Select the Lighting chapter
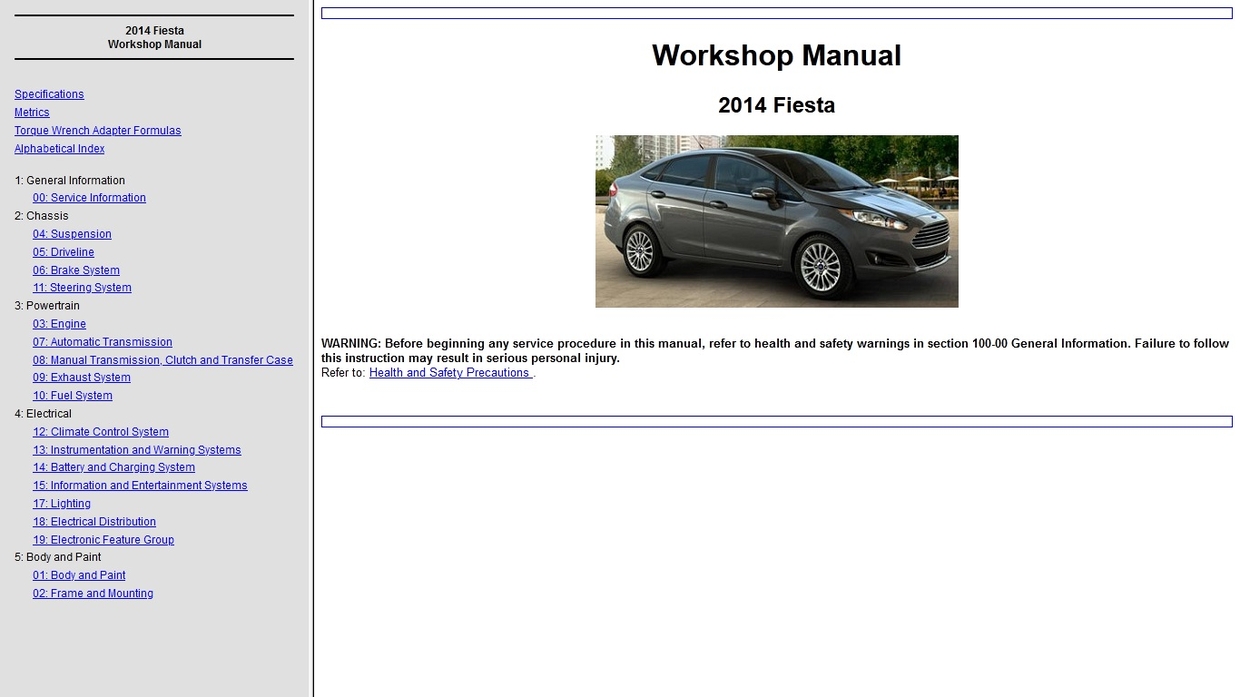 pos(61,503)
